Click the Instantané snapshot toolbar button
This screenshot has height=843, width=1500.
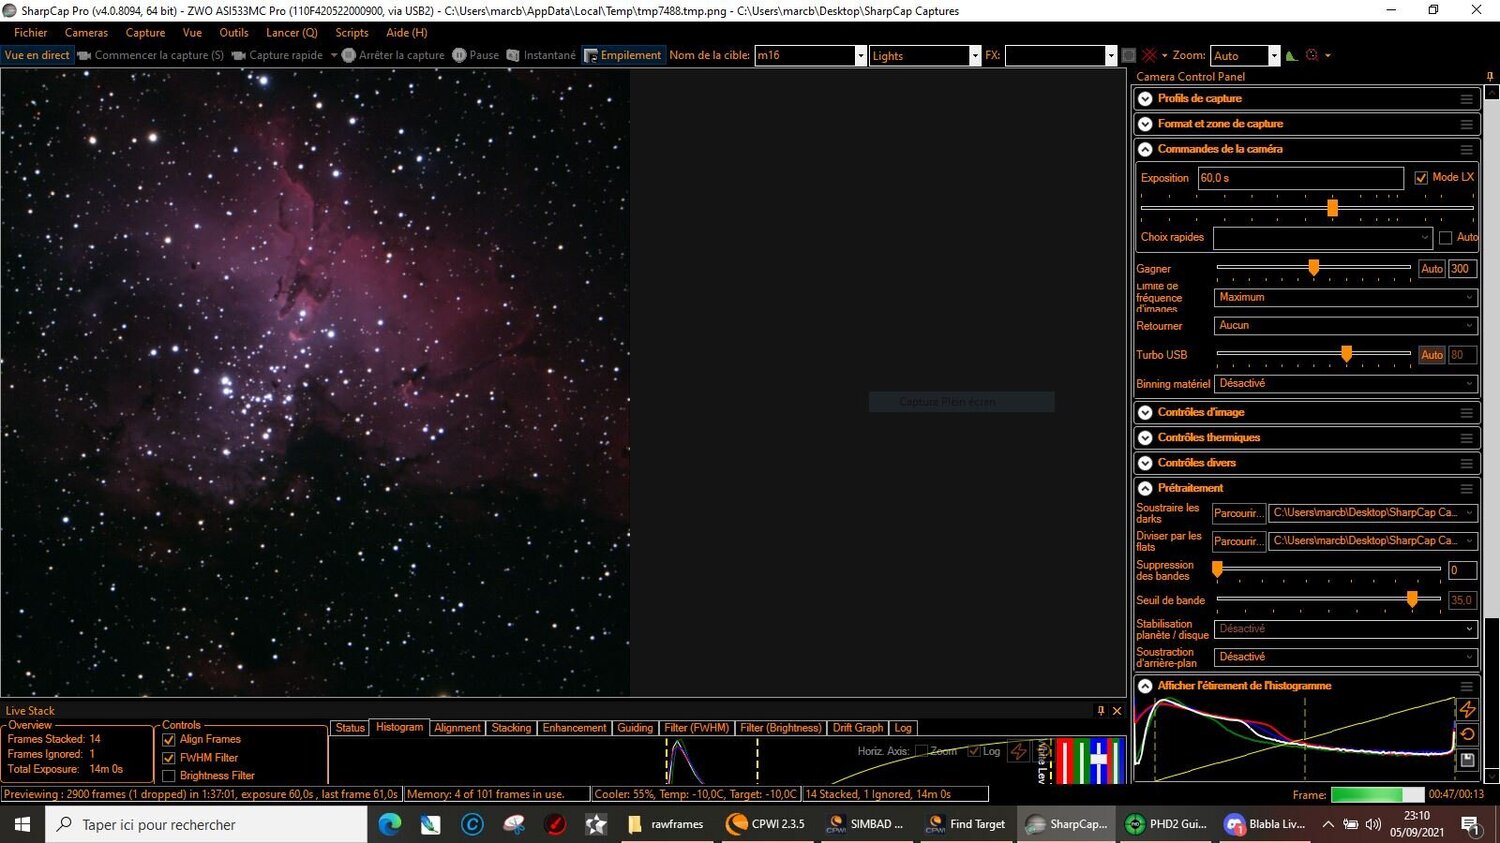(x=541, y=55)
